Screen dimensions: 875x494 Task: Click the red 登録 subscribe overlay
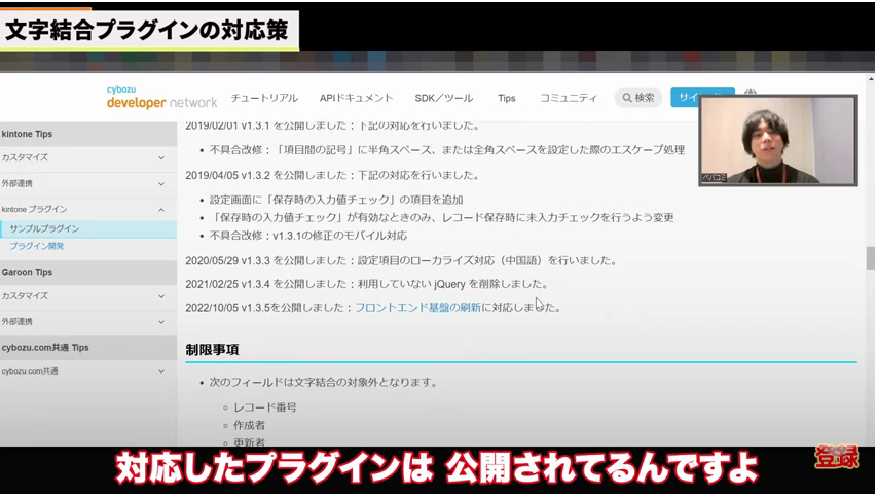(836, 457)
